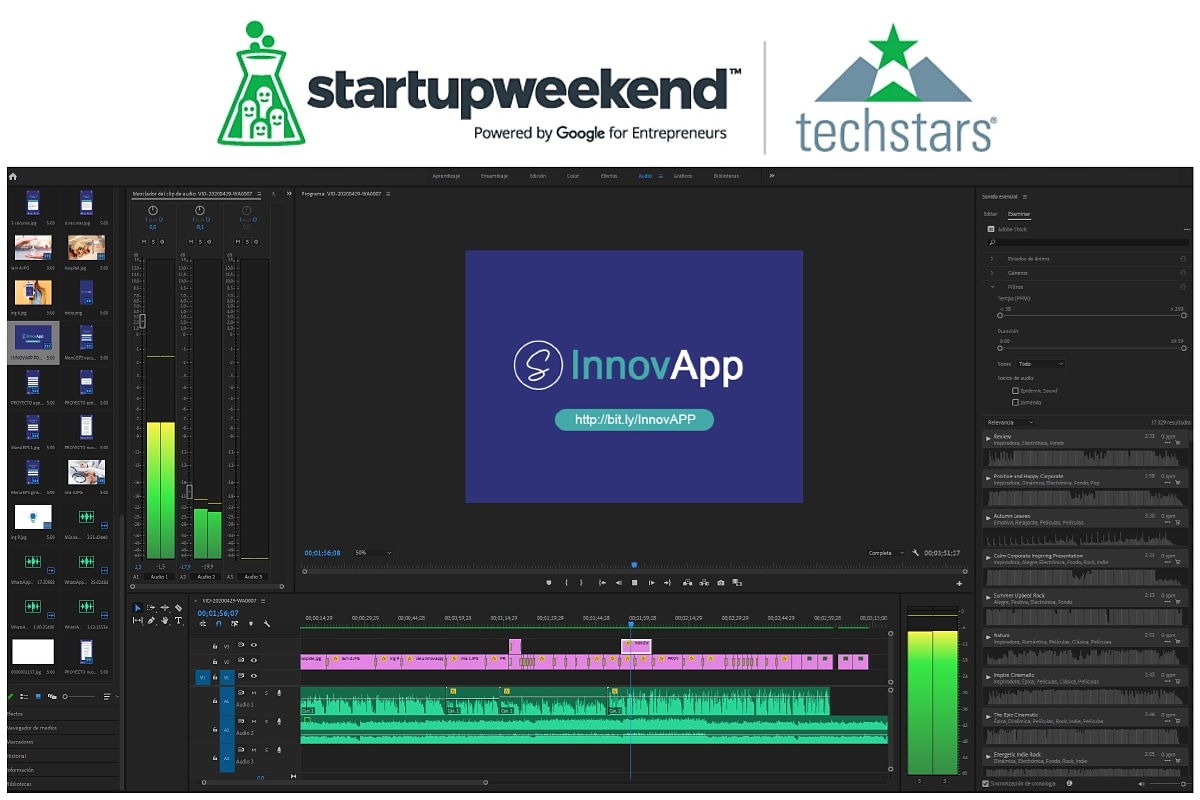The height and width of the screenshot is (800, 1200).
Task: Select the Razor tool
Action: pos(178,608)
